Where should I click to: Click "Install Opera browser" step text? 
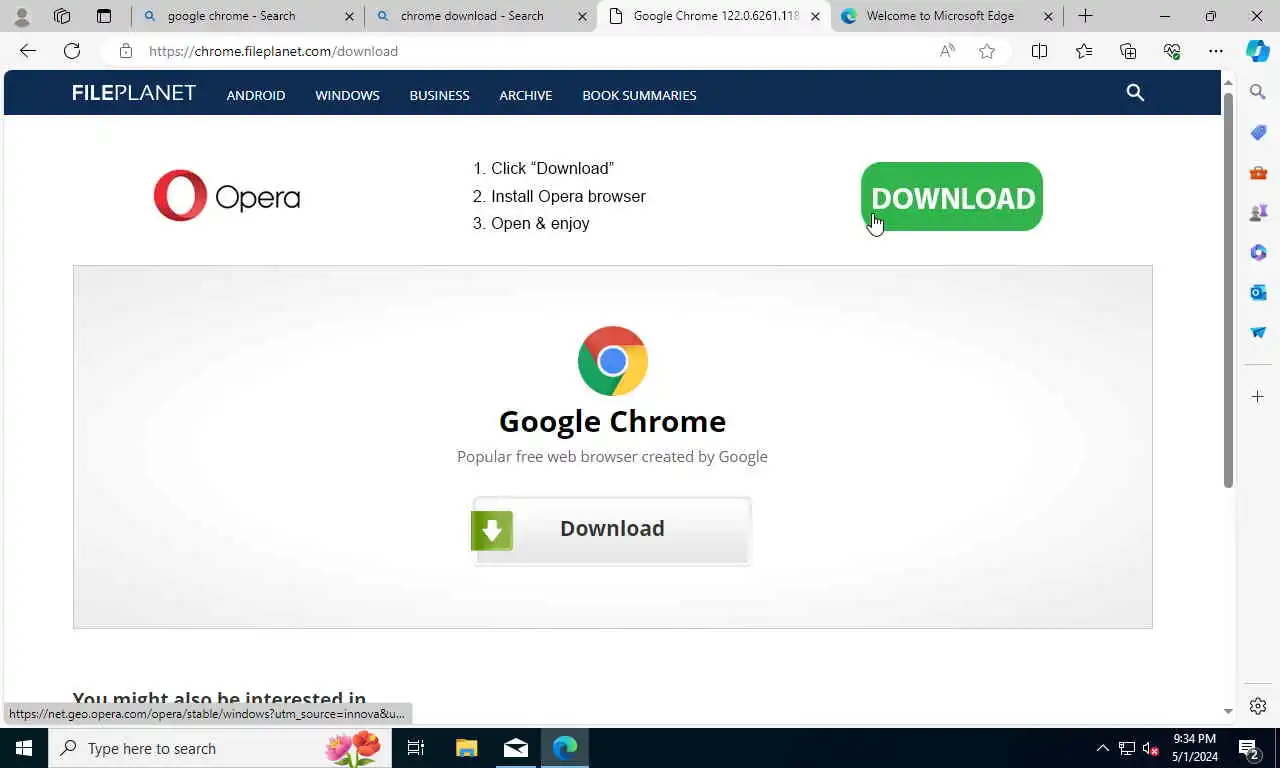point(568,196)
